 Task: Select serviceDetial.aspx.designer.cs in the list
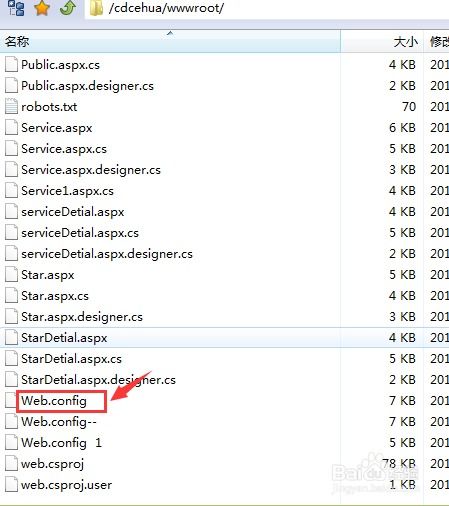(x=107, y=254)
